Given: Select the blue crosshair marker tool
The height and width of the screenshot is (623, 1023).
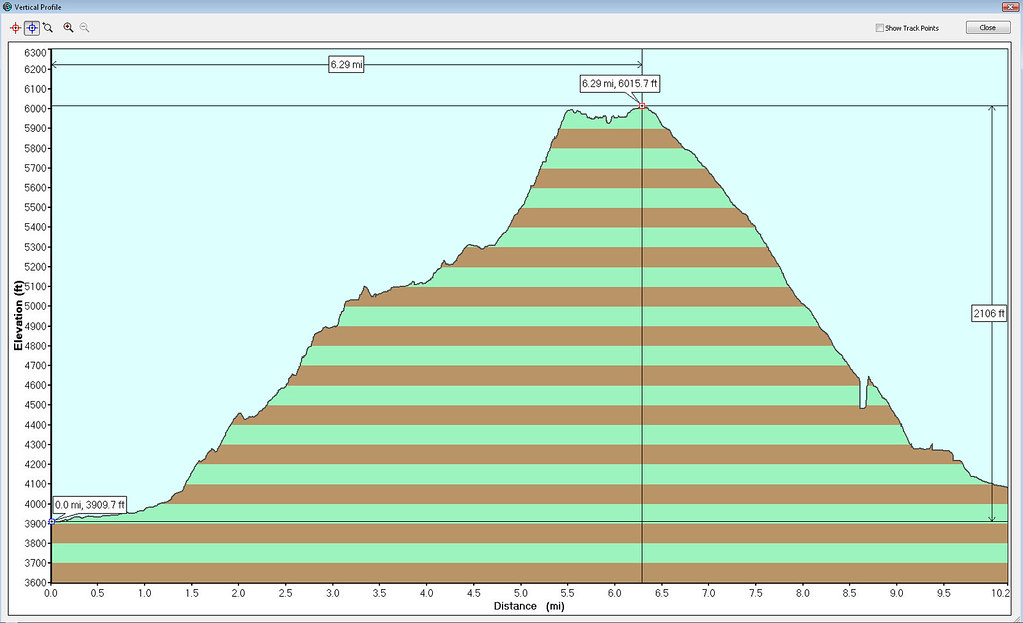Looking at the screenshot, I should (31, 27).
